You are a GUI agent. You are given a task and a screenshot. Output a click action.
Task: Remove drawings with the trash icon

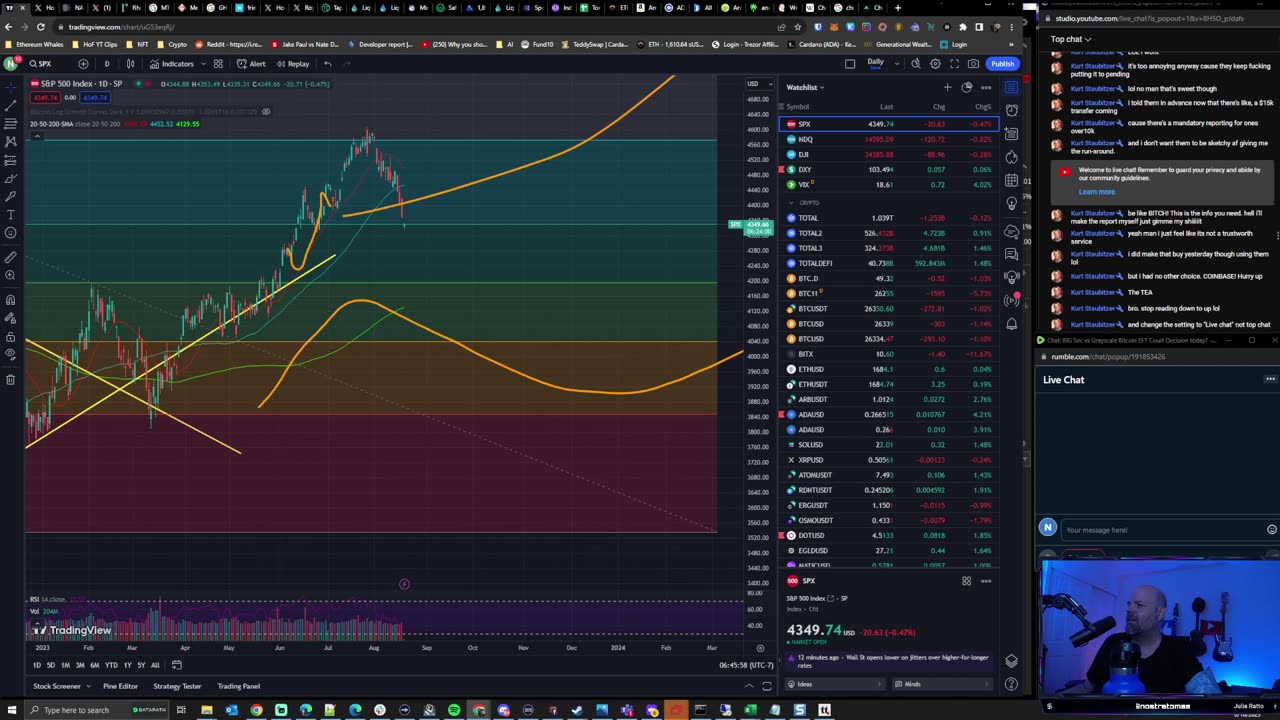[11, 379]
